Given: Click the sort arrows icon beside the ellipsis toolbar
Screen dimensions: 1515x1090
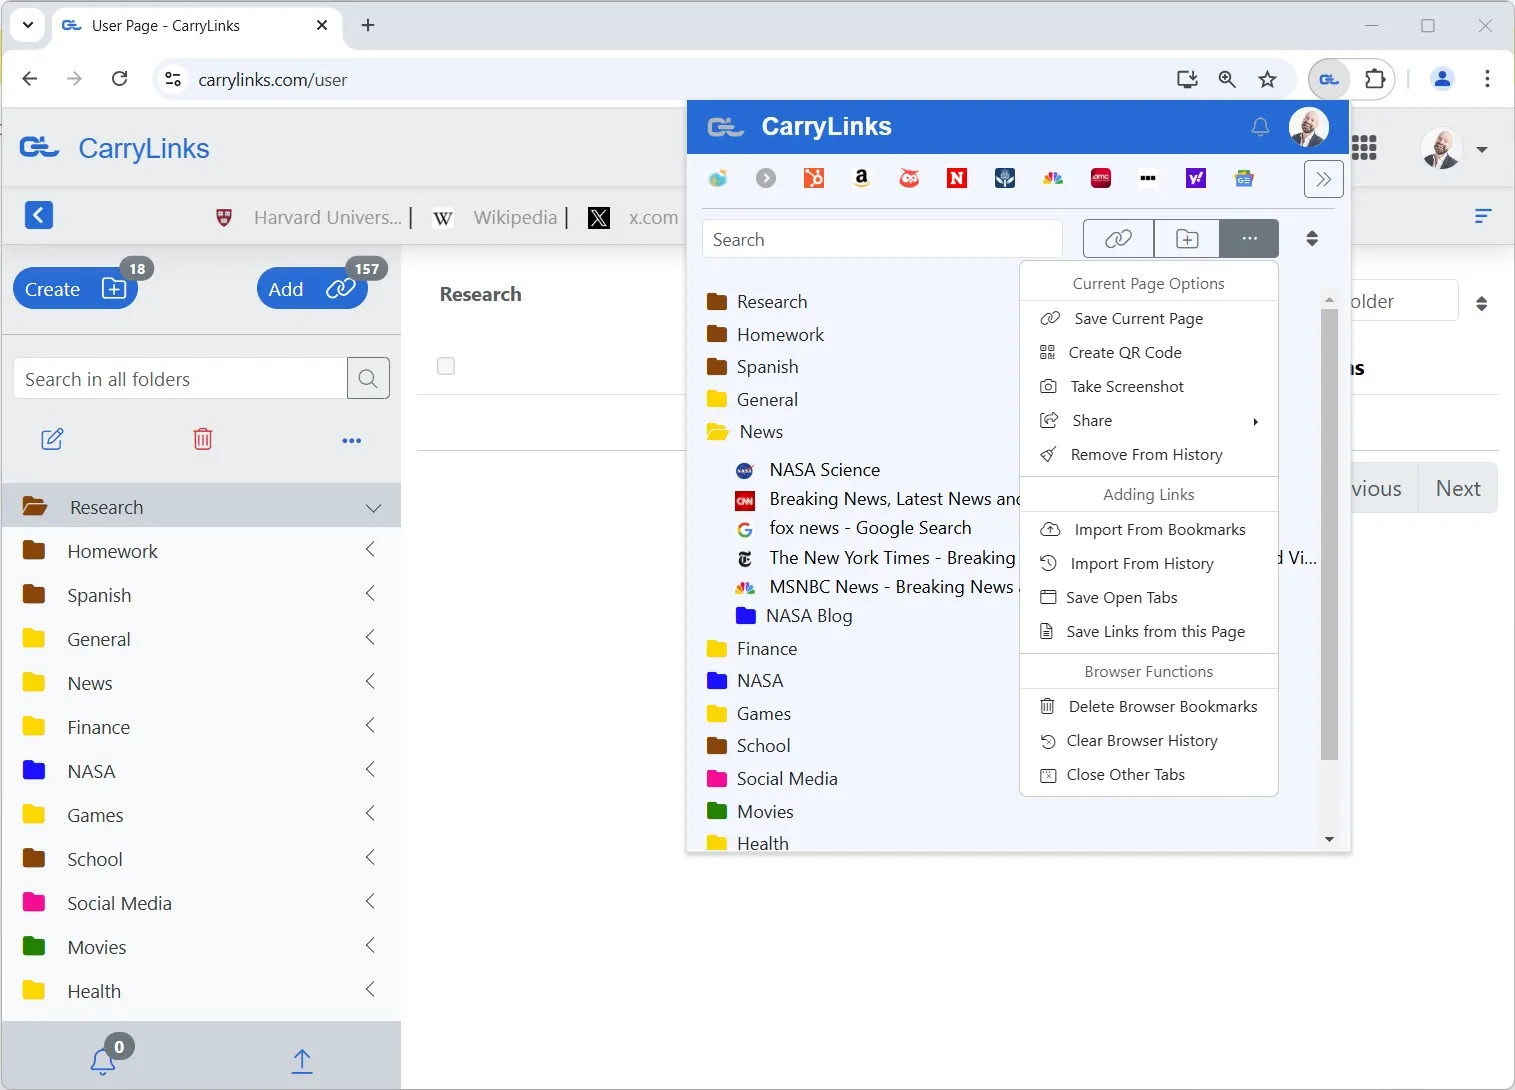Looking at the screenshot, I should coord(1311,238).
